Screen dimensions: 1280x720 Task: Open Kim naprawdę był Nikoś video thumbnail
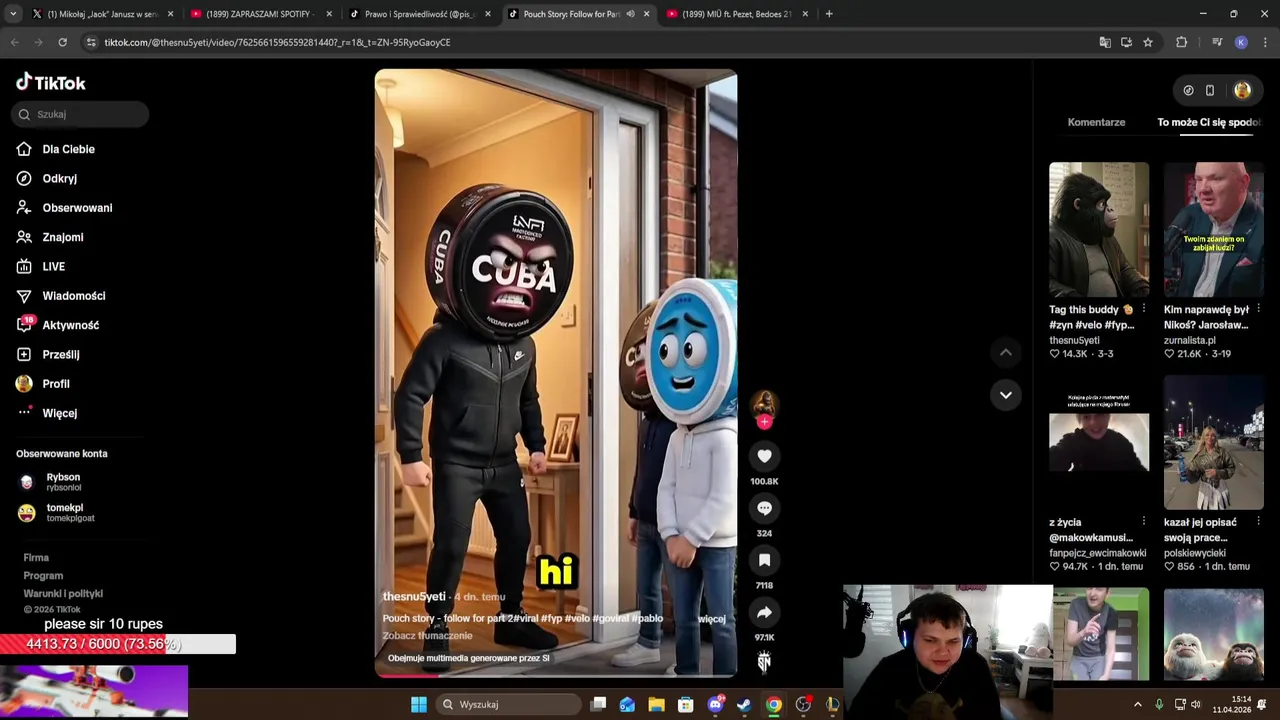coord(1214,229)
